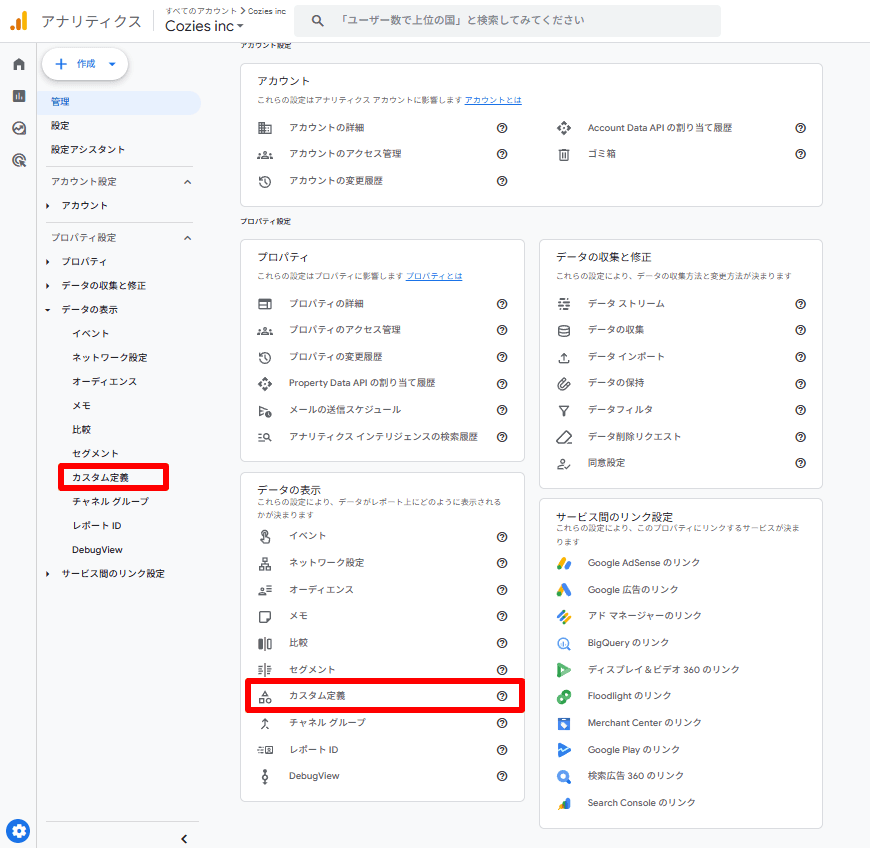Screen dimensions: 870x848
Task: Expand the アカウント tree item
Action: tap(48, 206)
